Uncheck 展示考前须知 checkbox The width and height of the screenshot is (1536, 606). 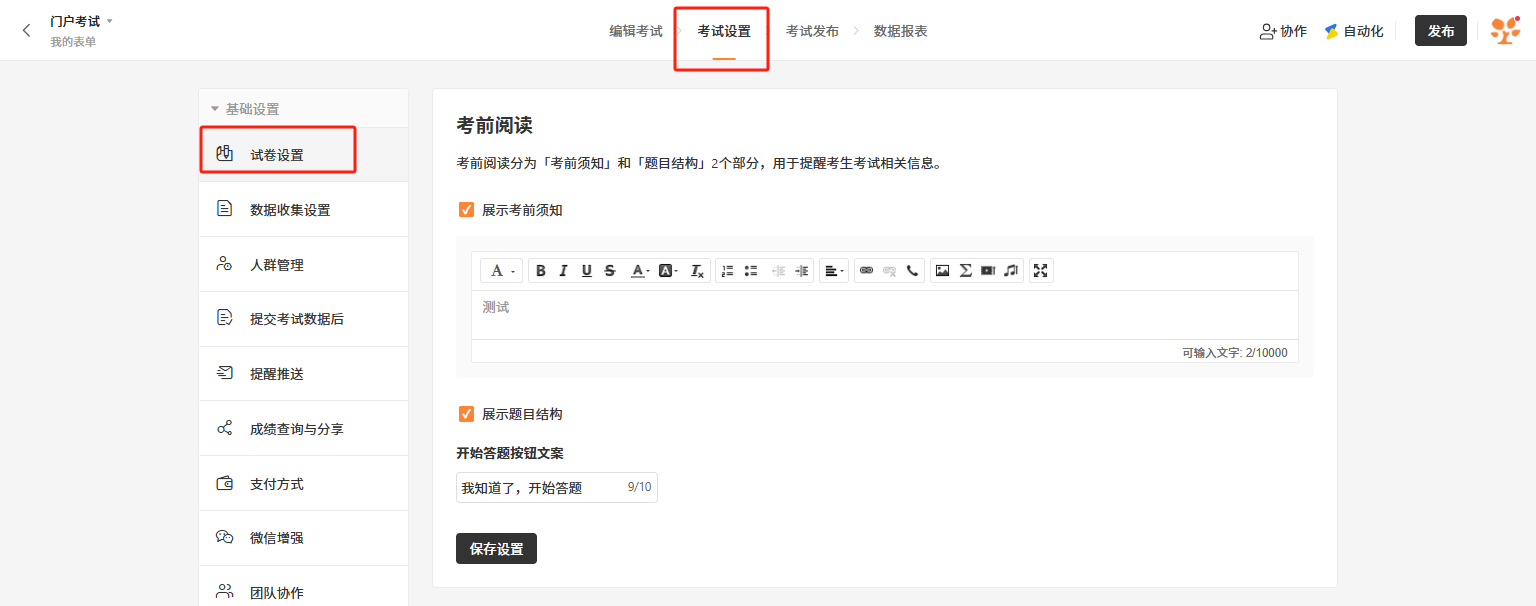[466, 210]
